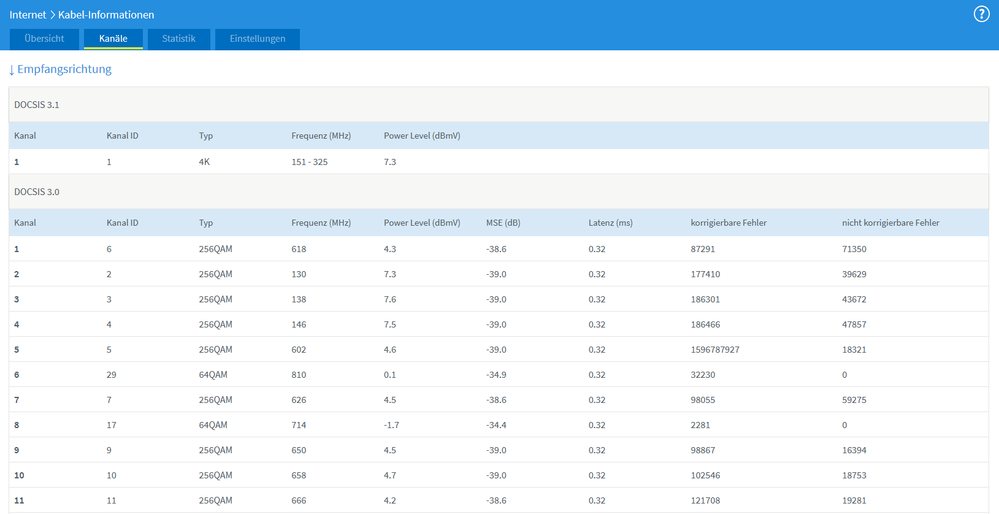The width and height of the screenshot is (999, 514).
Task: Click the help question mark icon
Action: [x=981, y=14]
